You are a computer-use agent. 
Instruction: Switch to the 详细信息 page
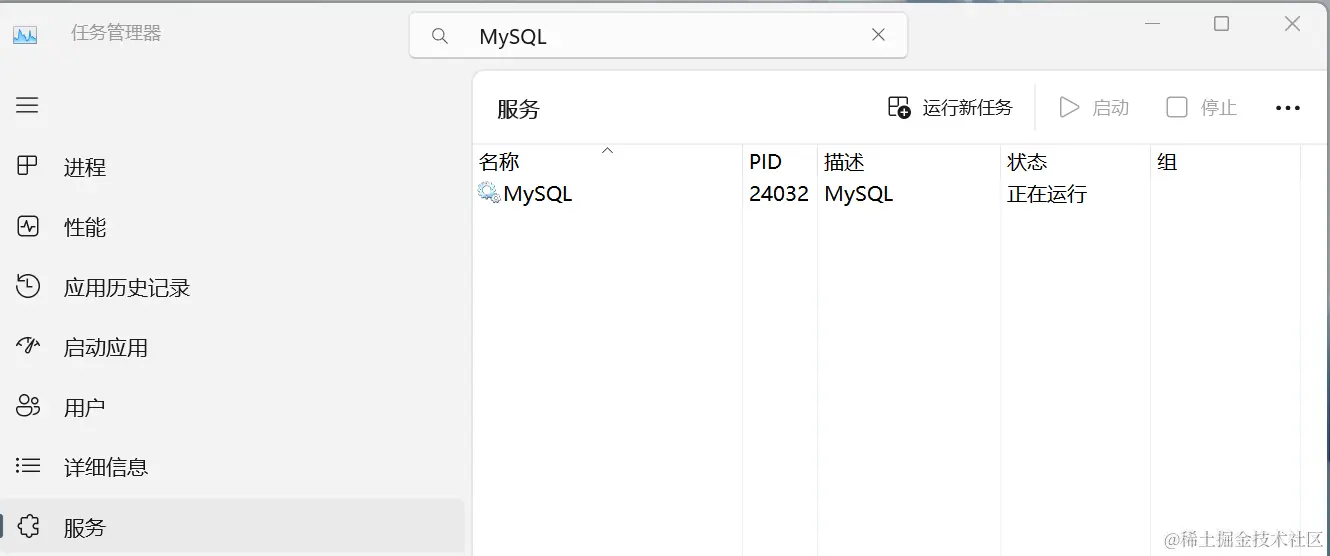(232, 466)
